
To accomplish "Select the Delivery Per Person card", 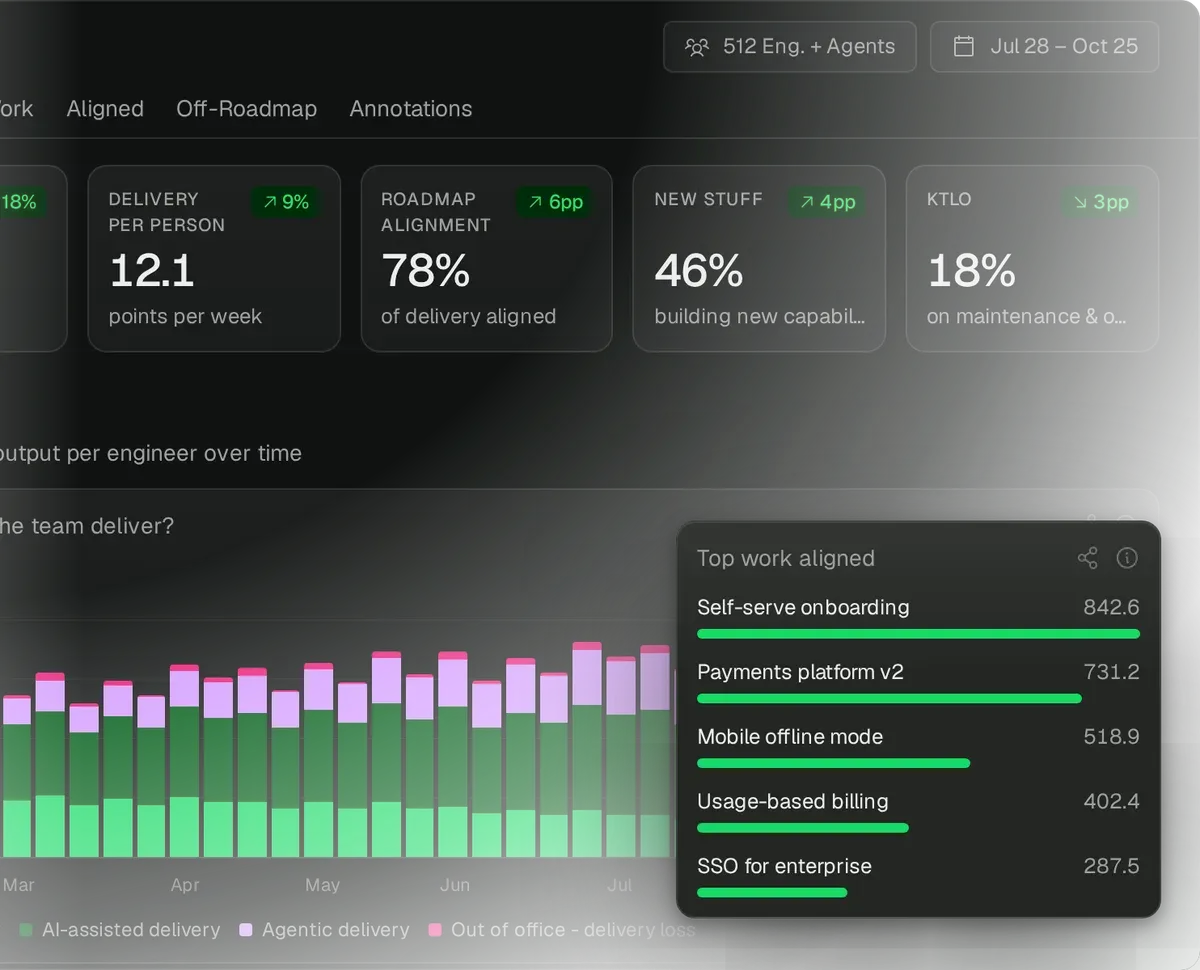I will pyautogui.click(x=214, y=258).
